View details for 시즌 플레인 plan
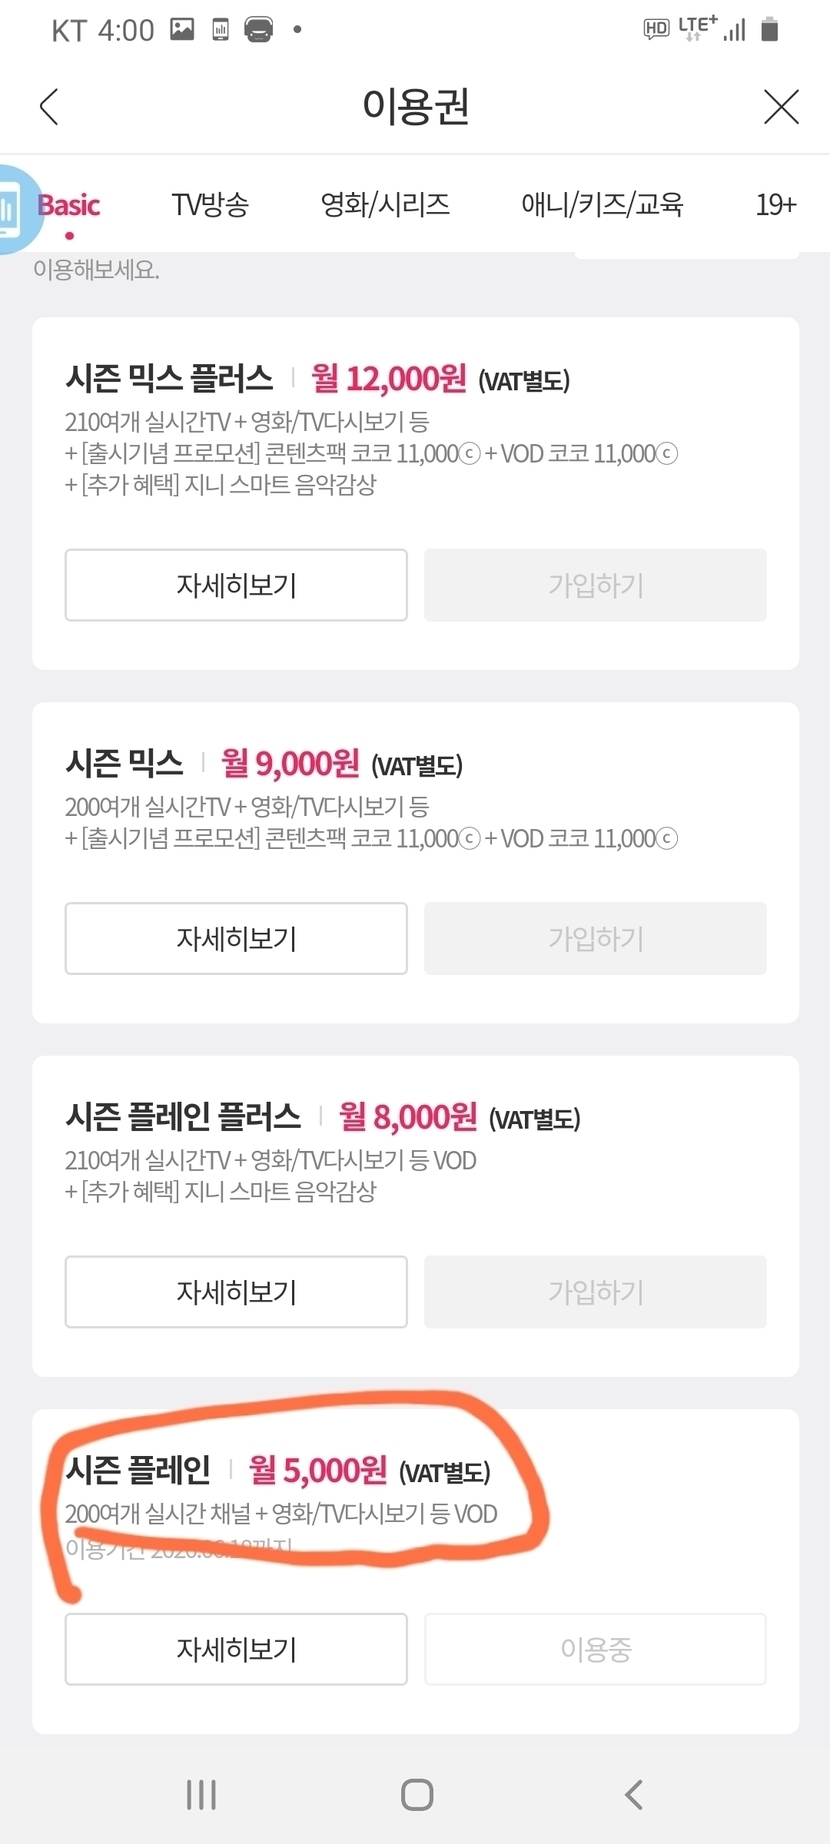 point(236,1649)
